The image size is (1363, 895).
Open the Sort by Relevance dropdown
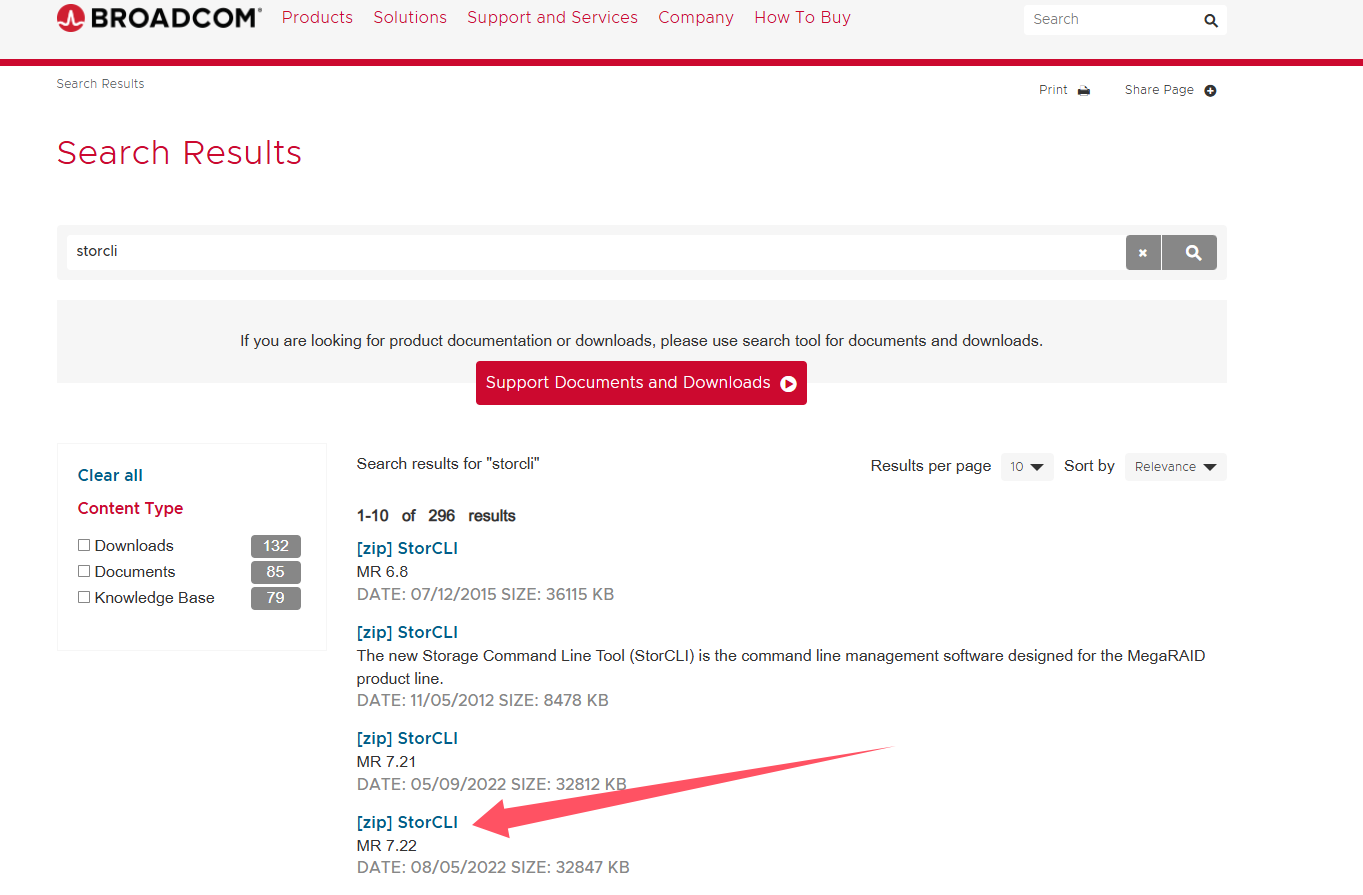1175,467
